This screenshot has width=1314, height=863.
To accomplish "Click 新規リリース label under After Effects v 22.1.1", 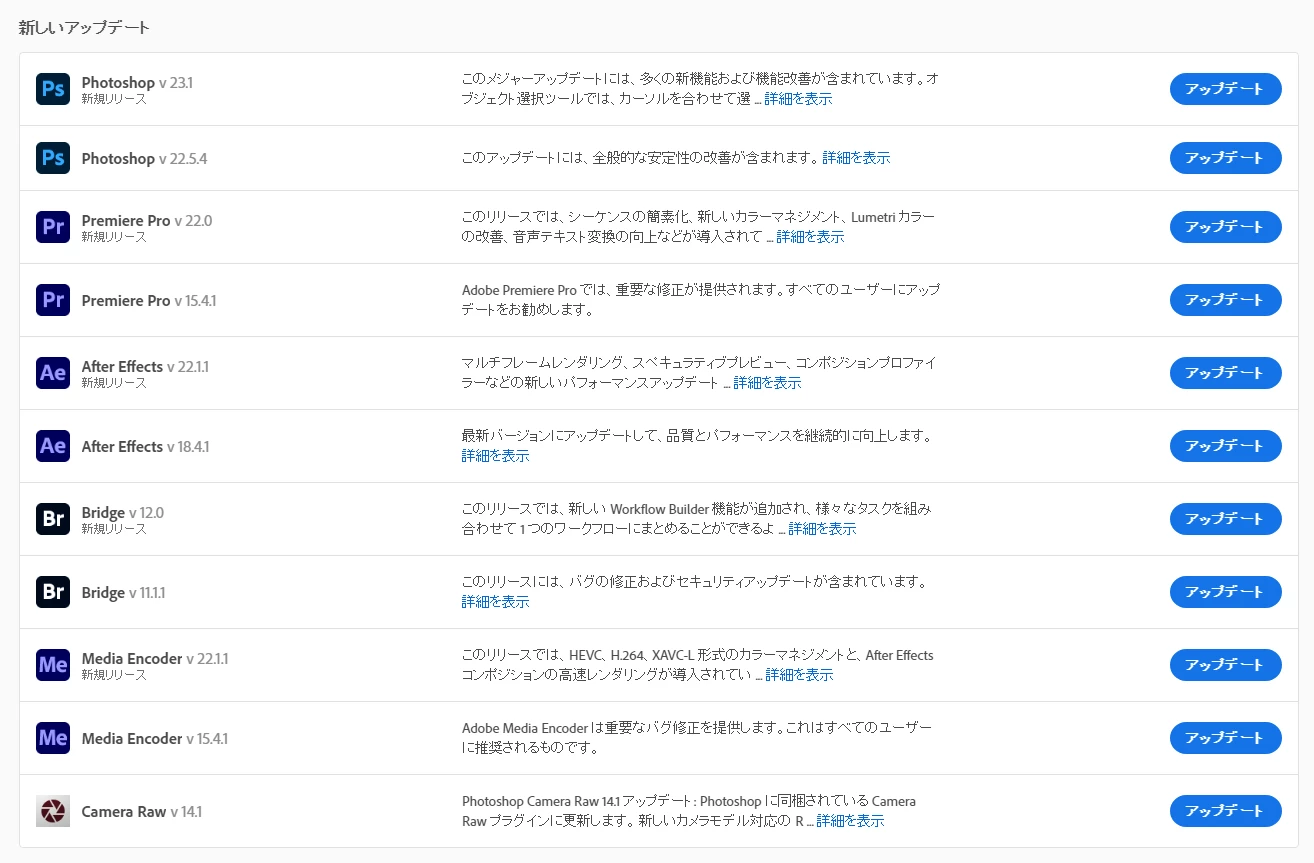I will click(114, 383).
